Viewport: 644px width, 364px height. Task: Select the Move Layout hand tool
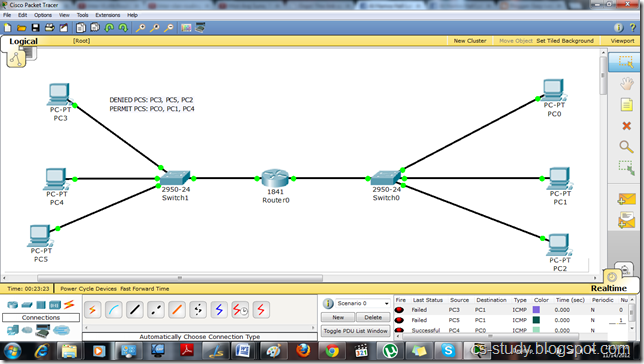tap(626, 84)
